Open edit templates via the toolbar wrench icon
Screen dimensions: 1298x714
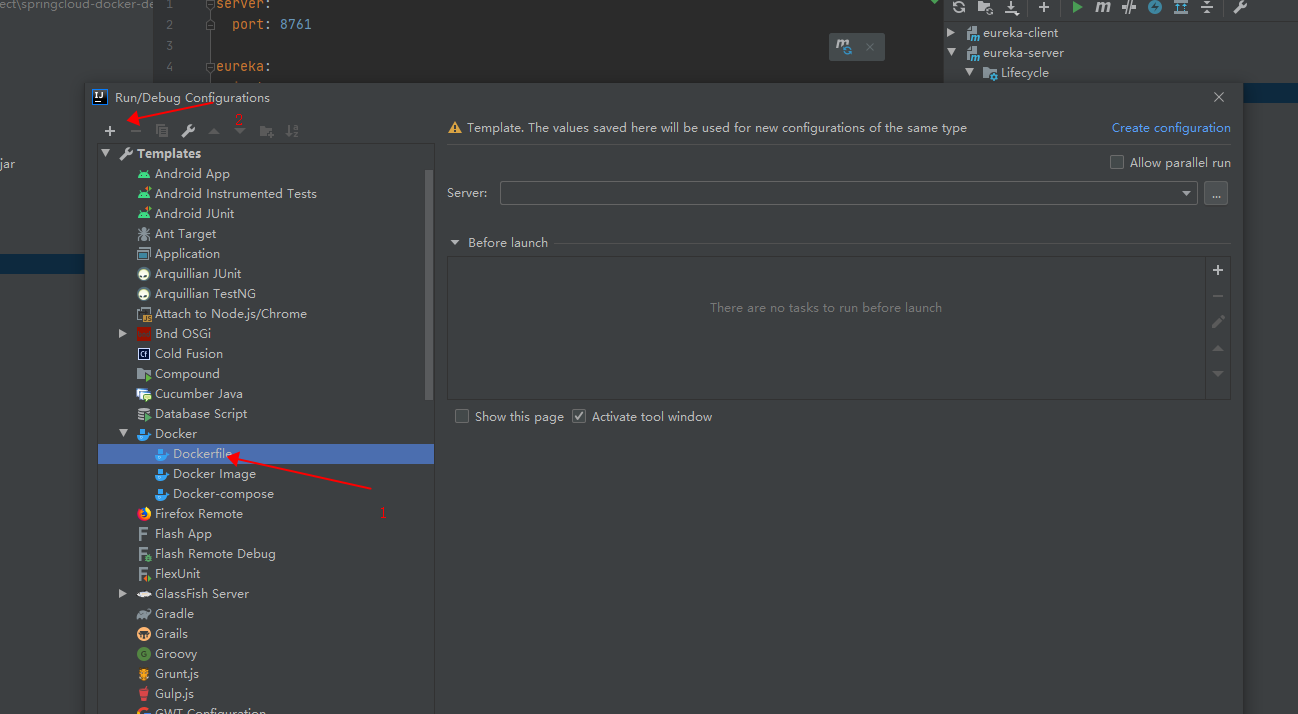click(x=188, y=131)
